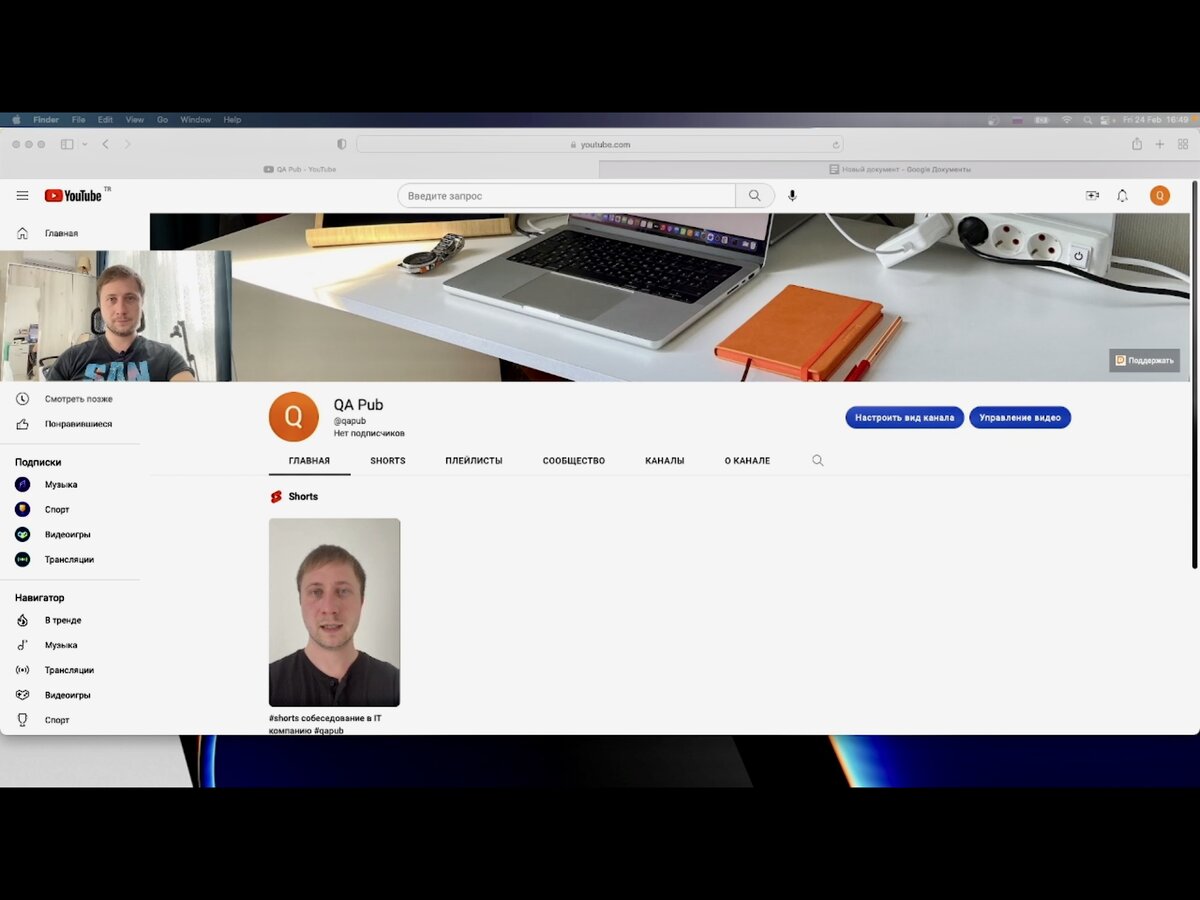Open Трансляции under Подписки
The width and height of the screenshot is (1200, 900).
70,560
